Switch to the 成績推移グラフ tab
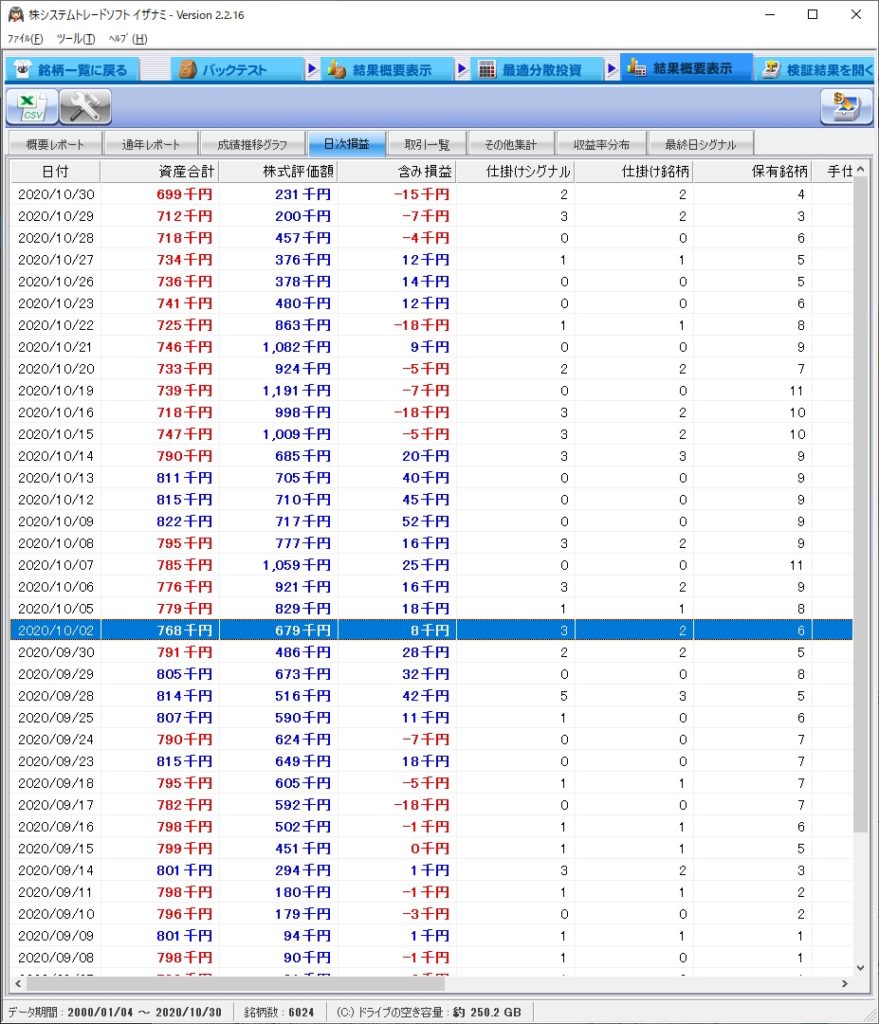This screenshot has height=1024, width=879. click(251, 144)
